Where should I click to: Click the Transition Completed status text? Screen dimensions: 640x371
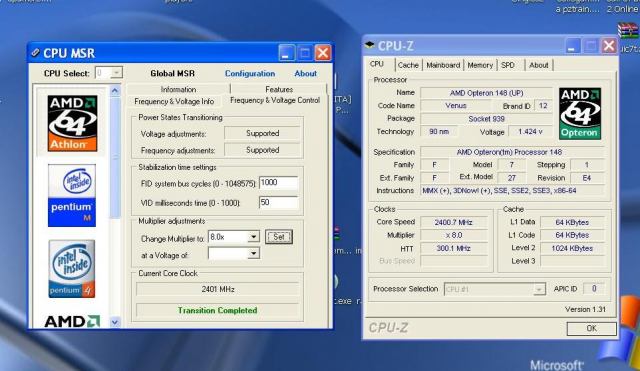coord(218,310)
